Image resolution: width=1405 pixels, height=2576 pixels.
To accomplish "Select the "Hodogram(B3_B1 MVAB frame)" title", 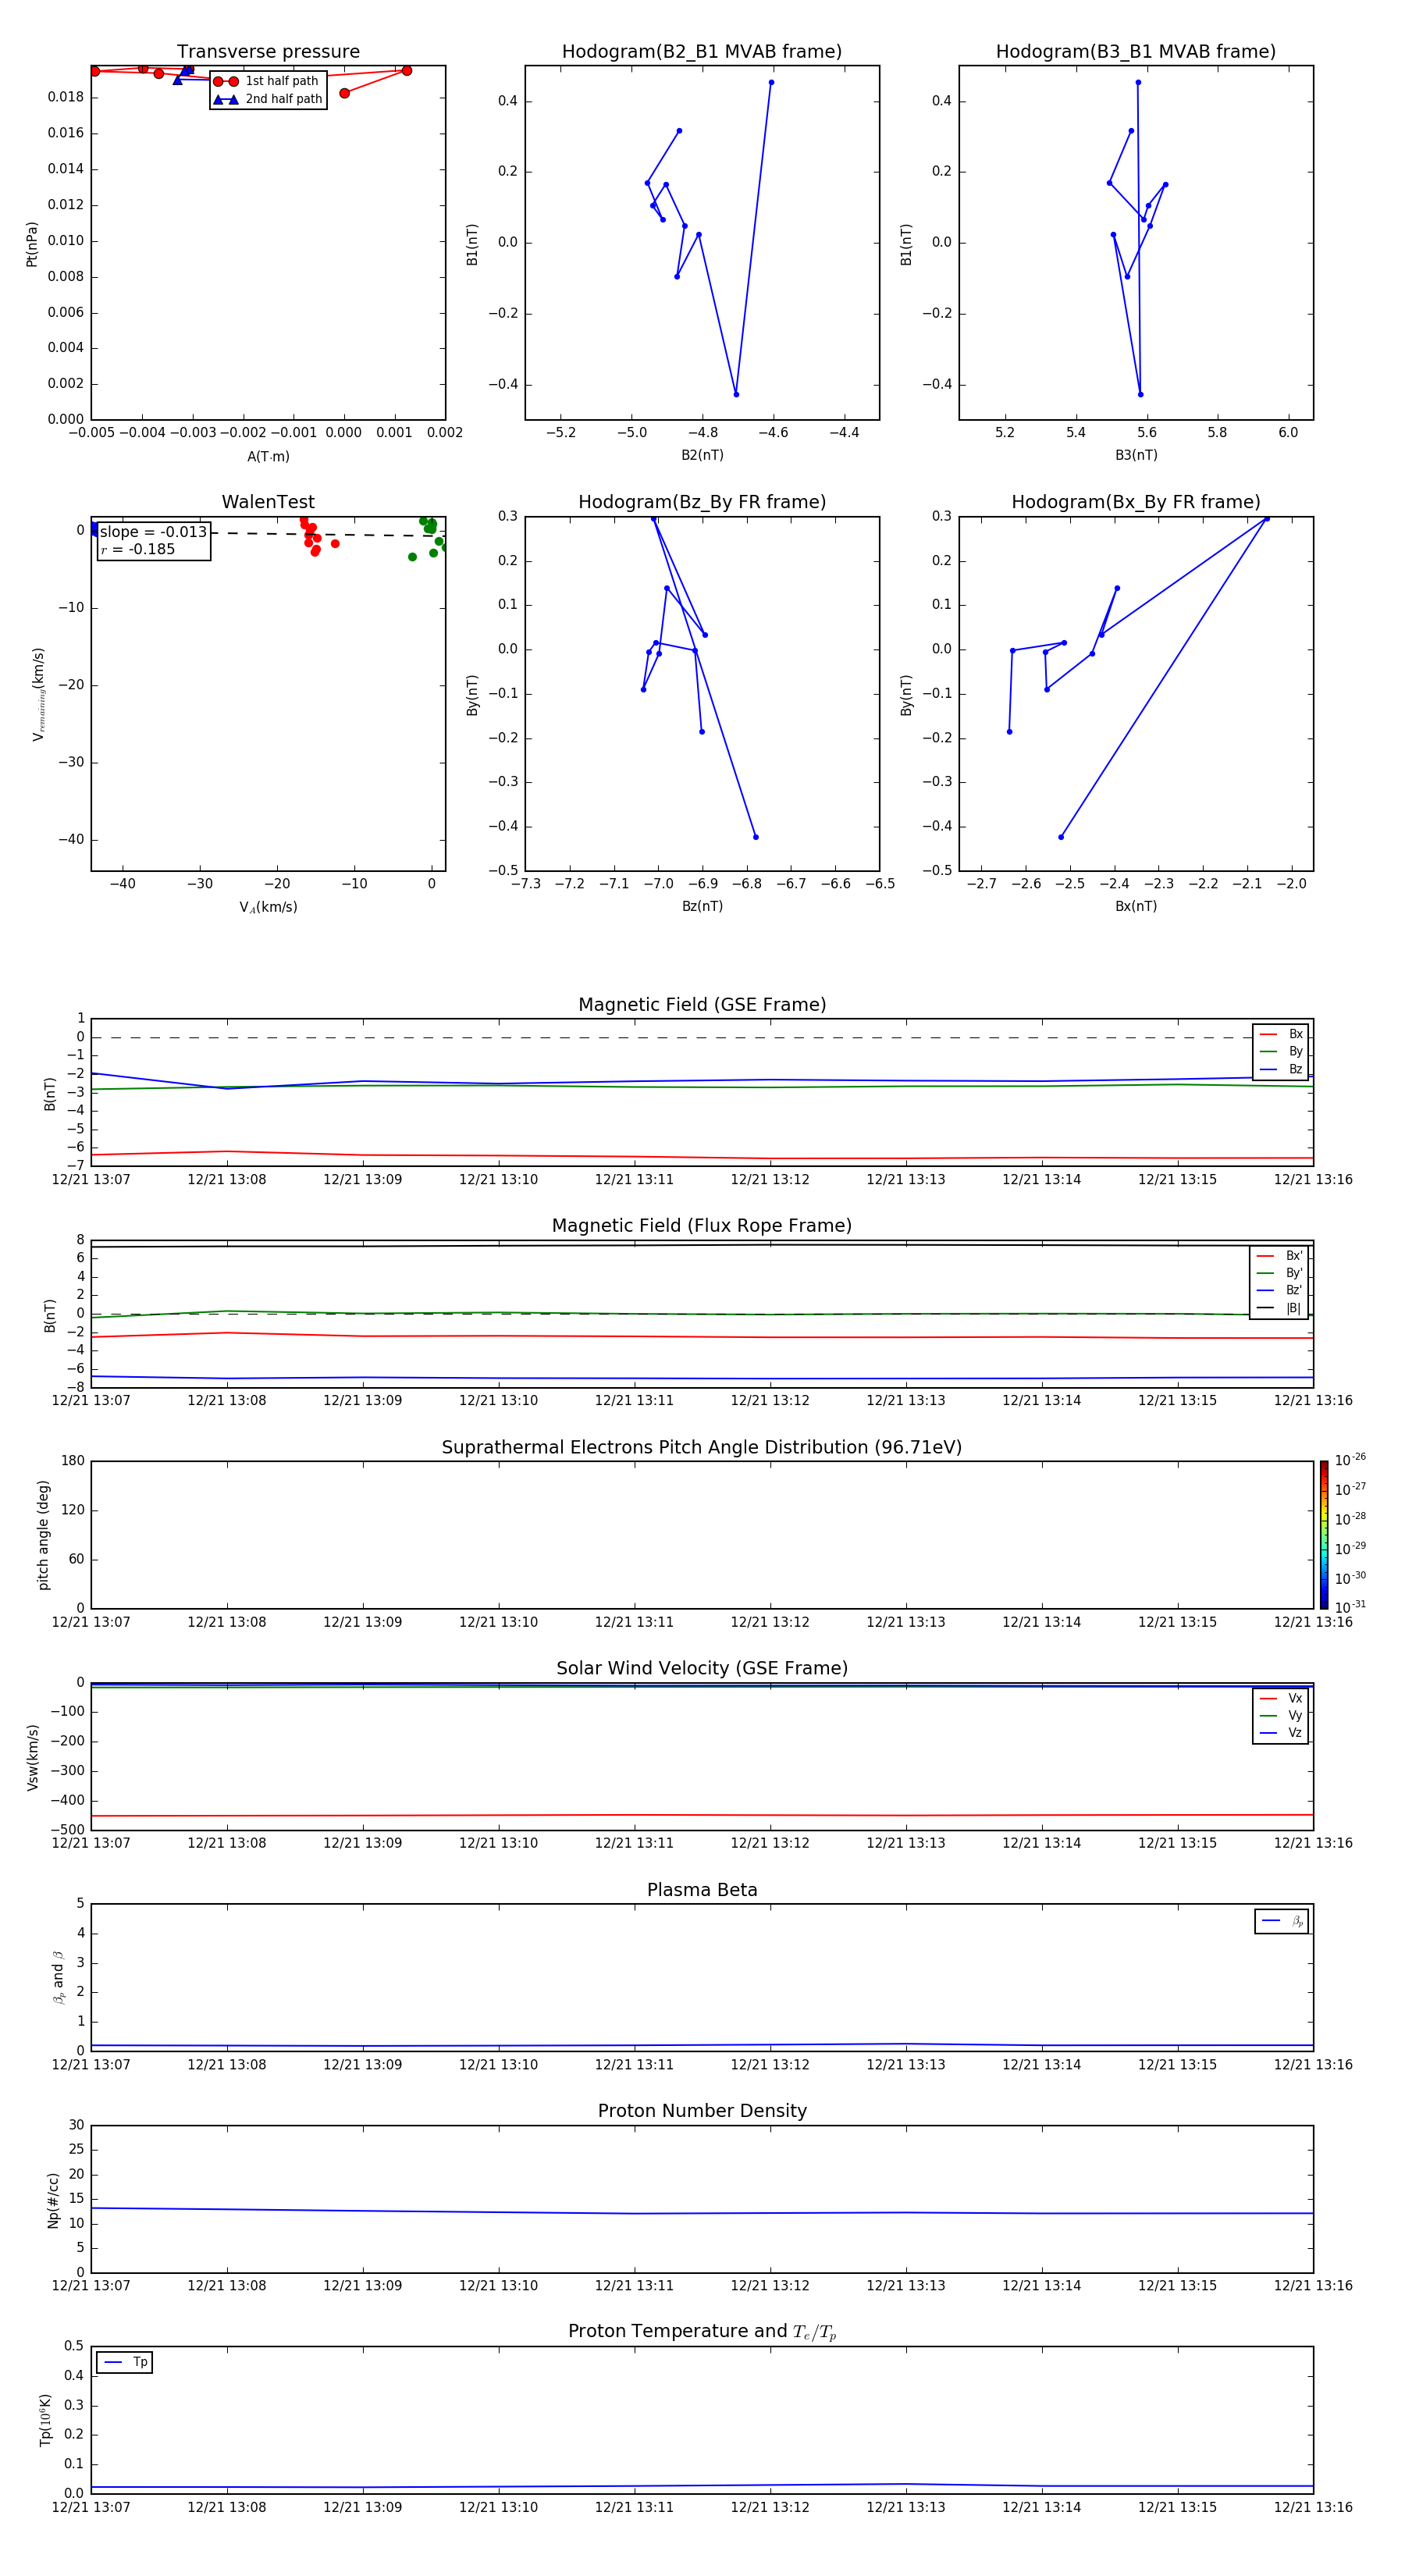I will click(1136, 52).
